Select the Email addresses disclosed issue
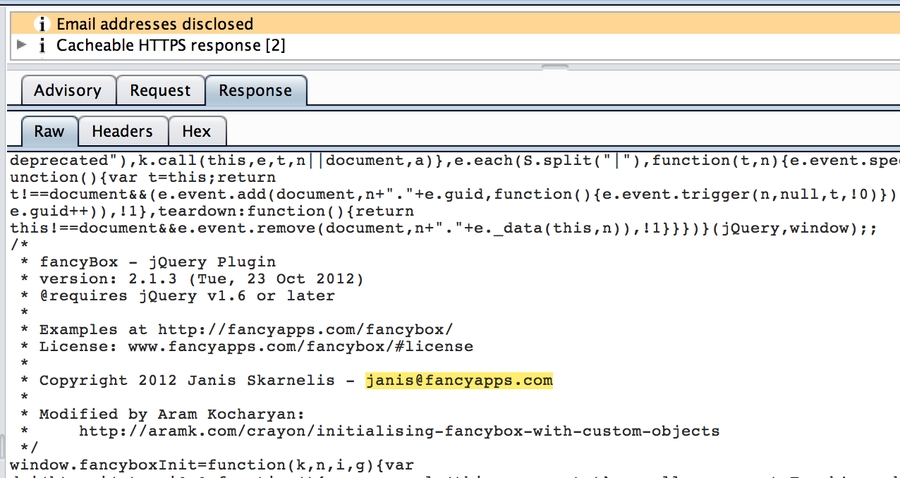 pos(155,24)
